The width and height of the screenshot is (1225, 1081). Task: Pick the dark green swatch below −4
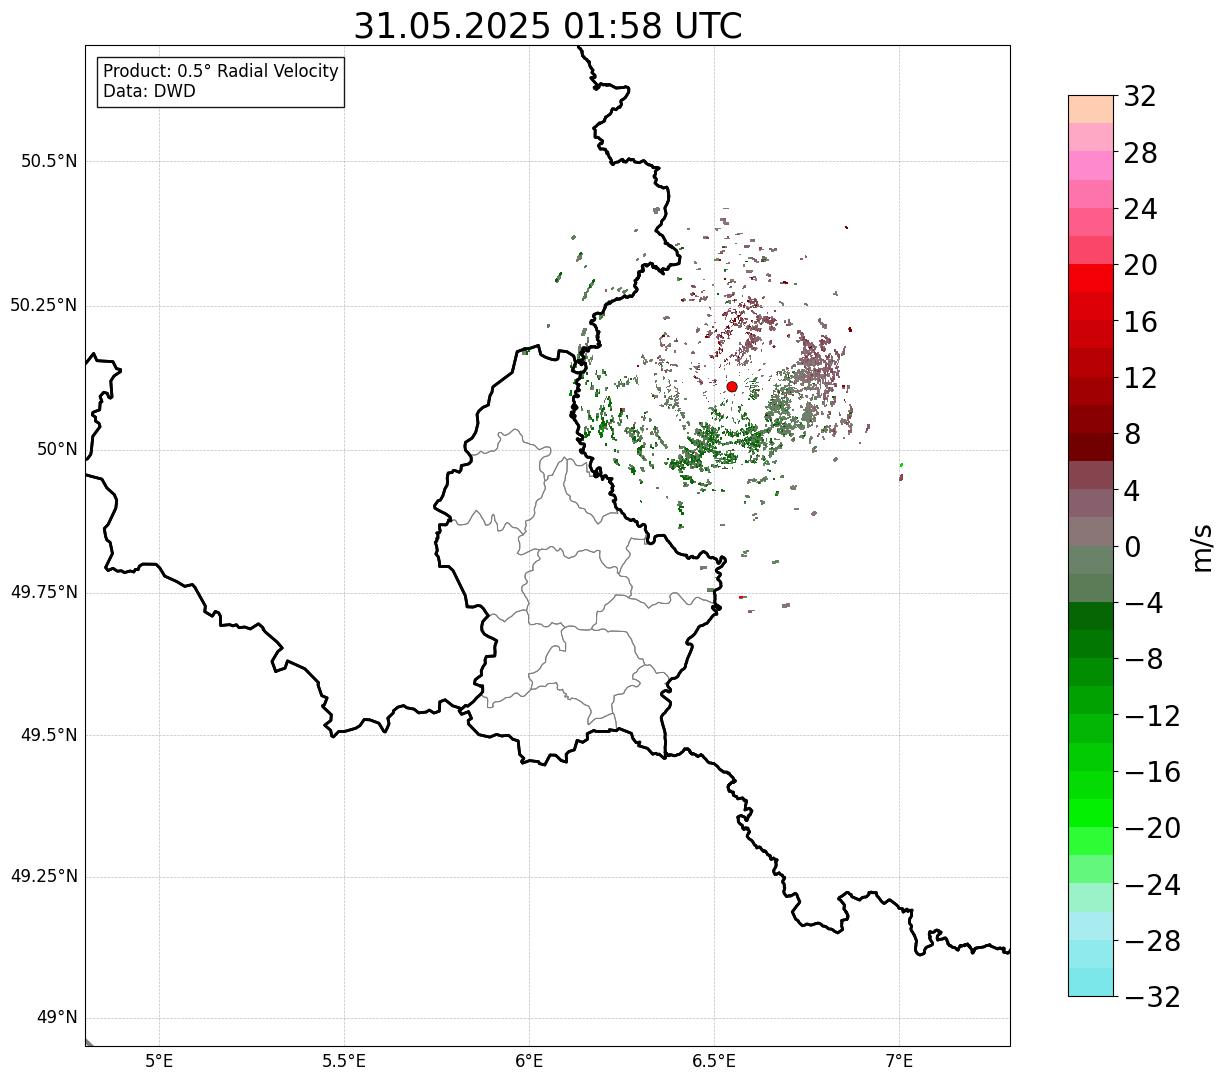pyautogui.click(x=1091, y=616)
